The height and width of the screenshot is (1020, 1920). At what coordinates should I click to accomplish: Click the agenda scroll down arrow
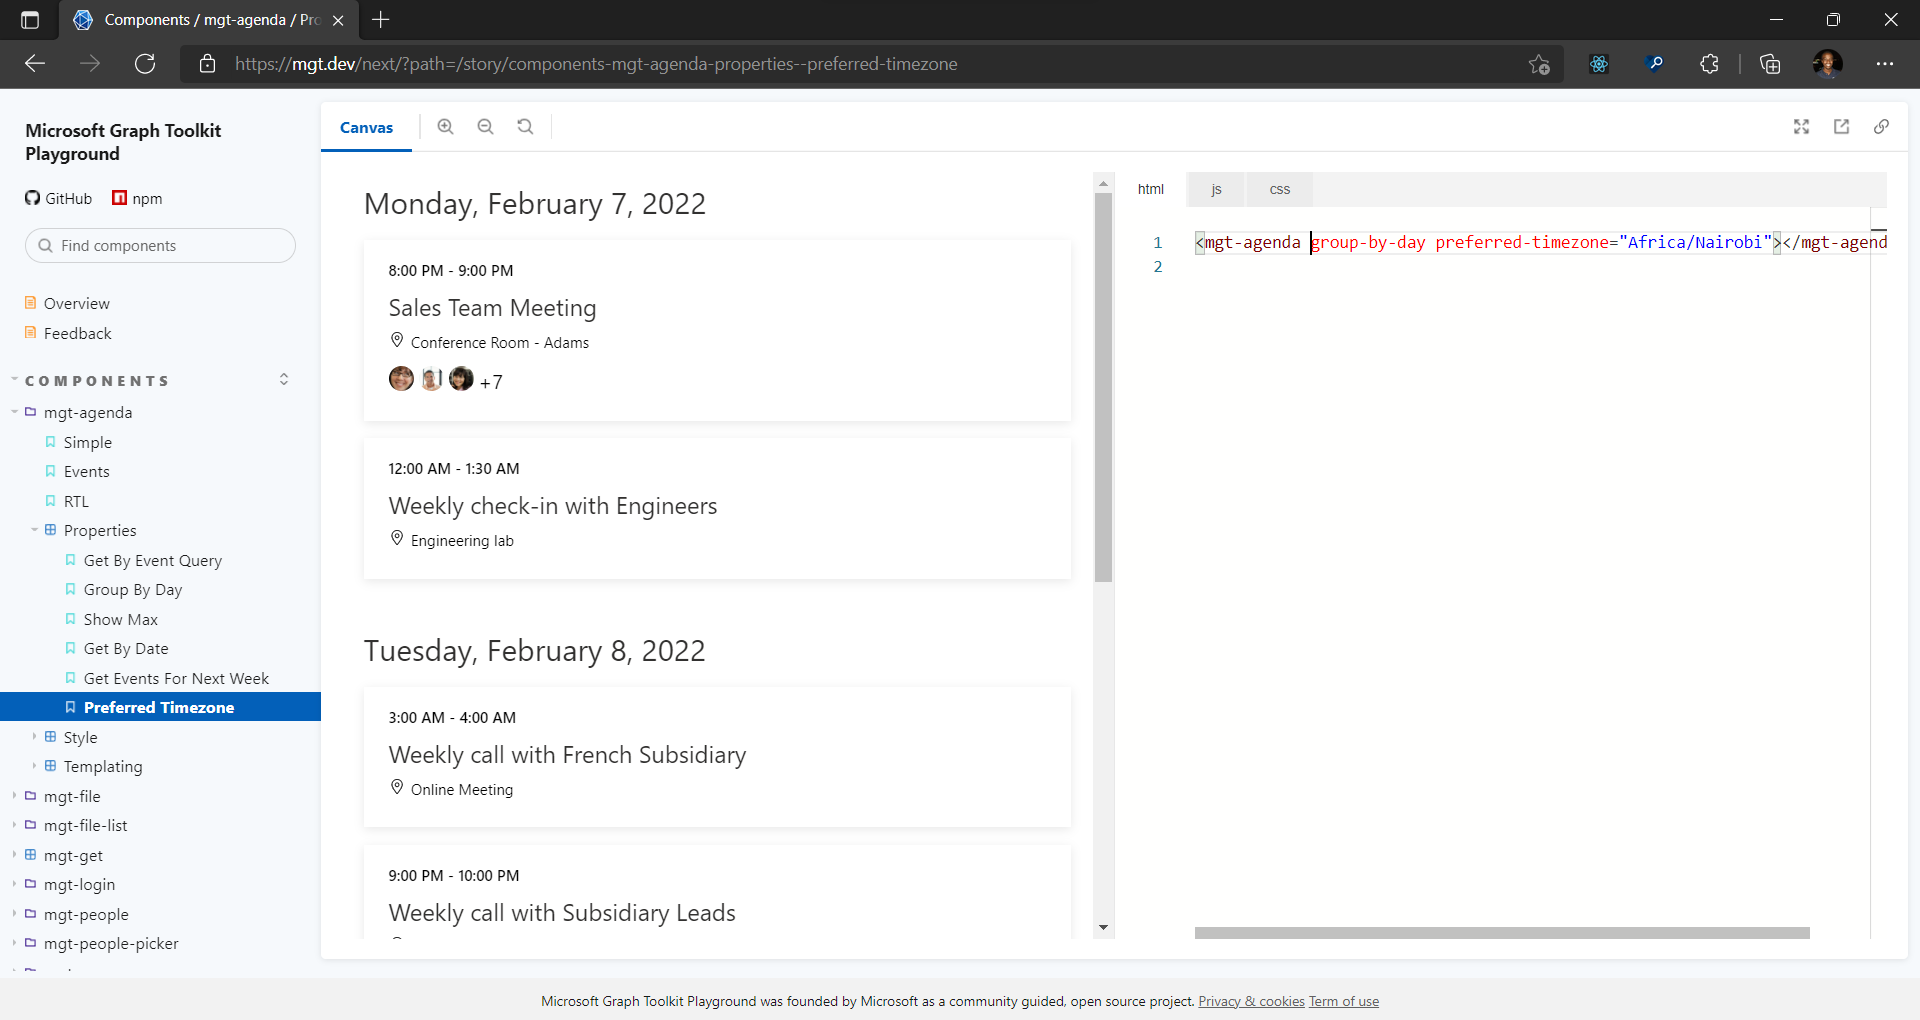pyautogui.click(x=1103, y=927)
